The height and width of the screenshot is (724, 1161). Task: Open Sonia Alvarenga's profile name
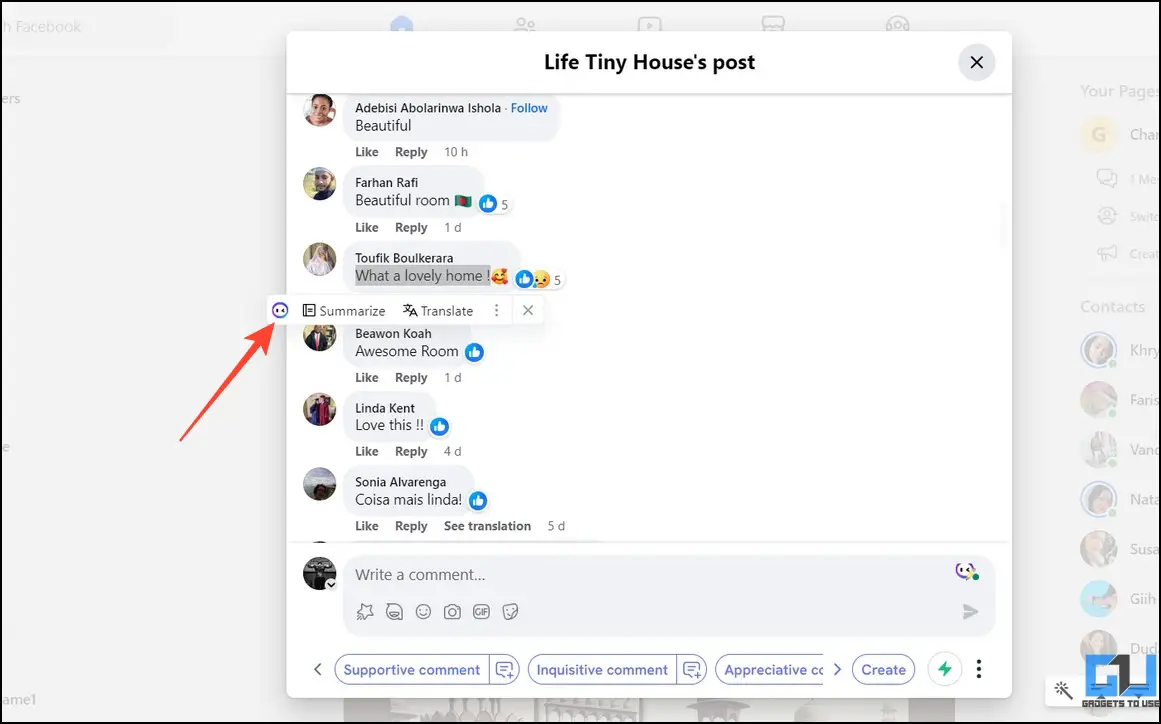click(401, 482)
